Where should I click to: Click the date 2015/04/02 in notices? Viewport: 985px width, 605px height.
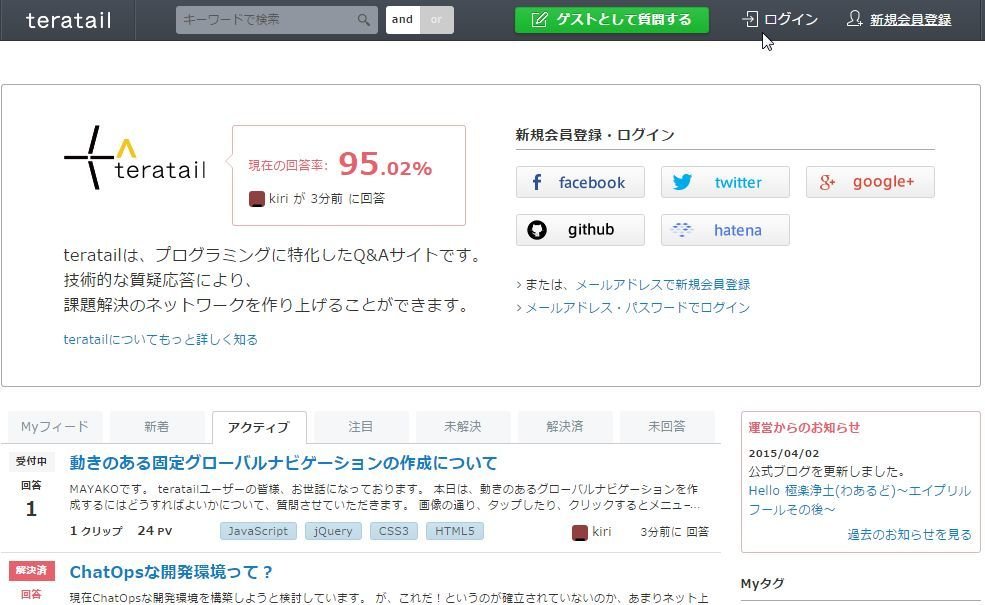pyautogui.click(x=783, y=454)
